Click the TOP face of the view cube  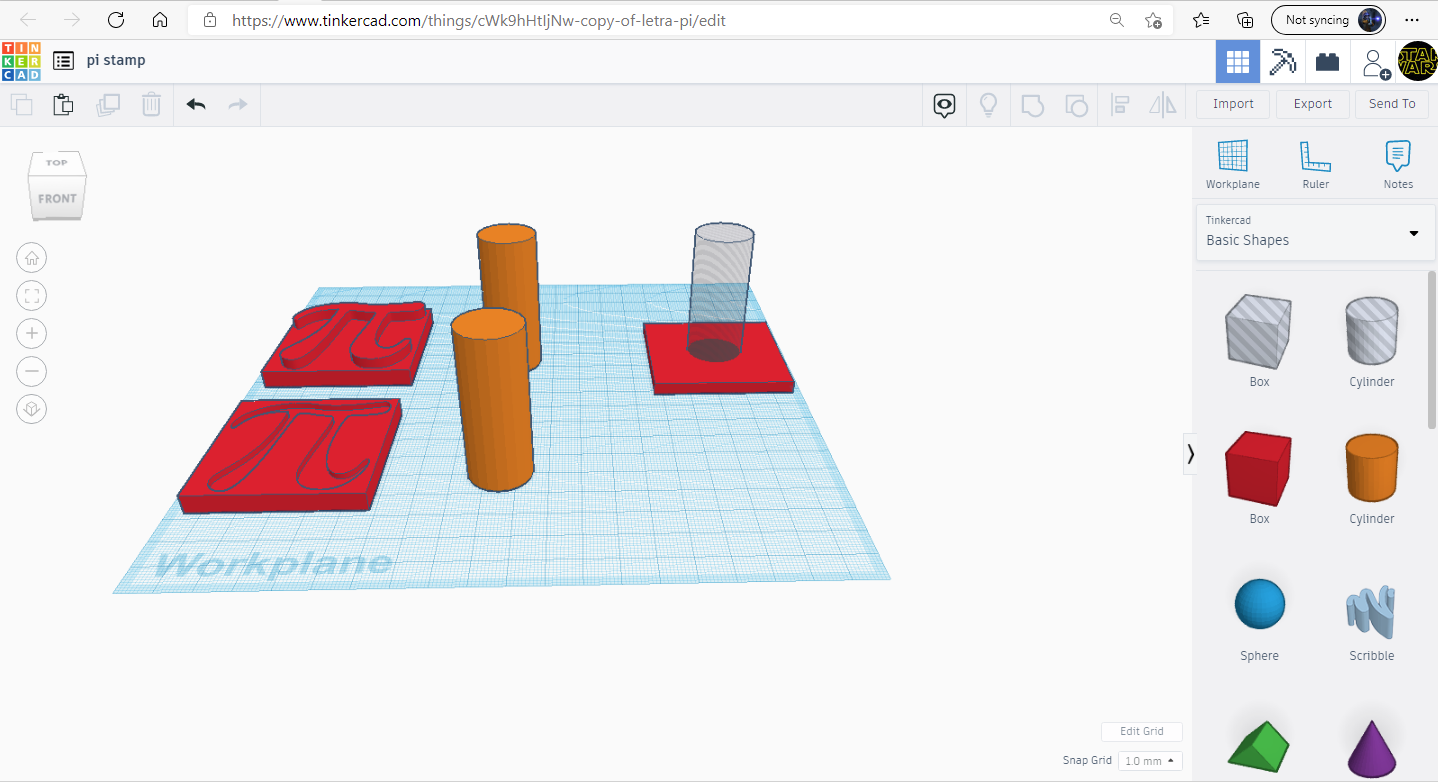click(57, 163)
